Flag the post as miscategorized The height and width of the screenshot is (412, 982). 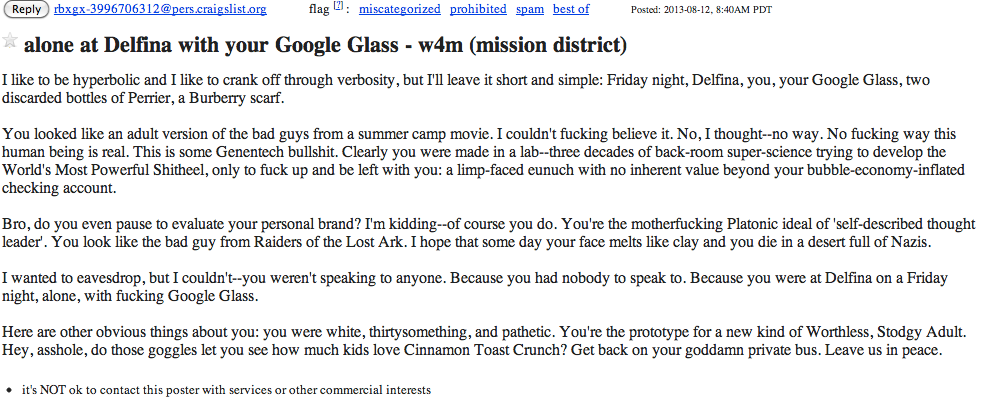tap(400, 9)
